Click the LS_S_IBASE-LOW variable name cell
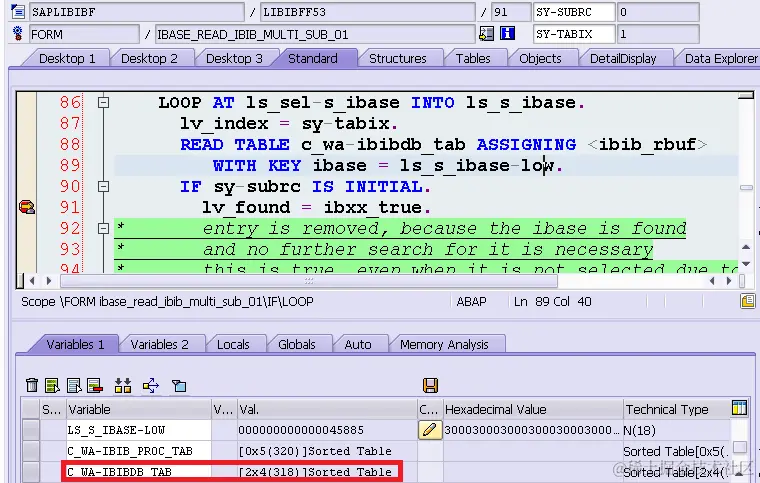 tap(139, 430)
